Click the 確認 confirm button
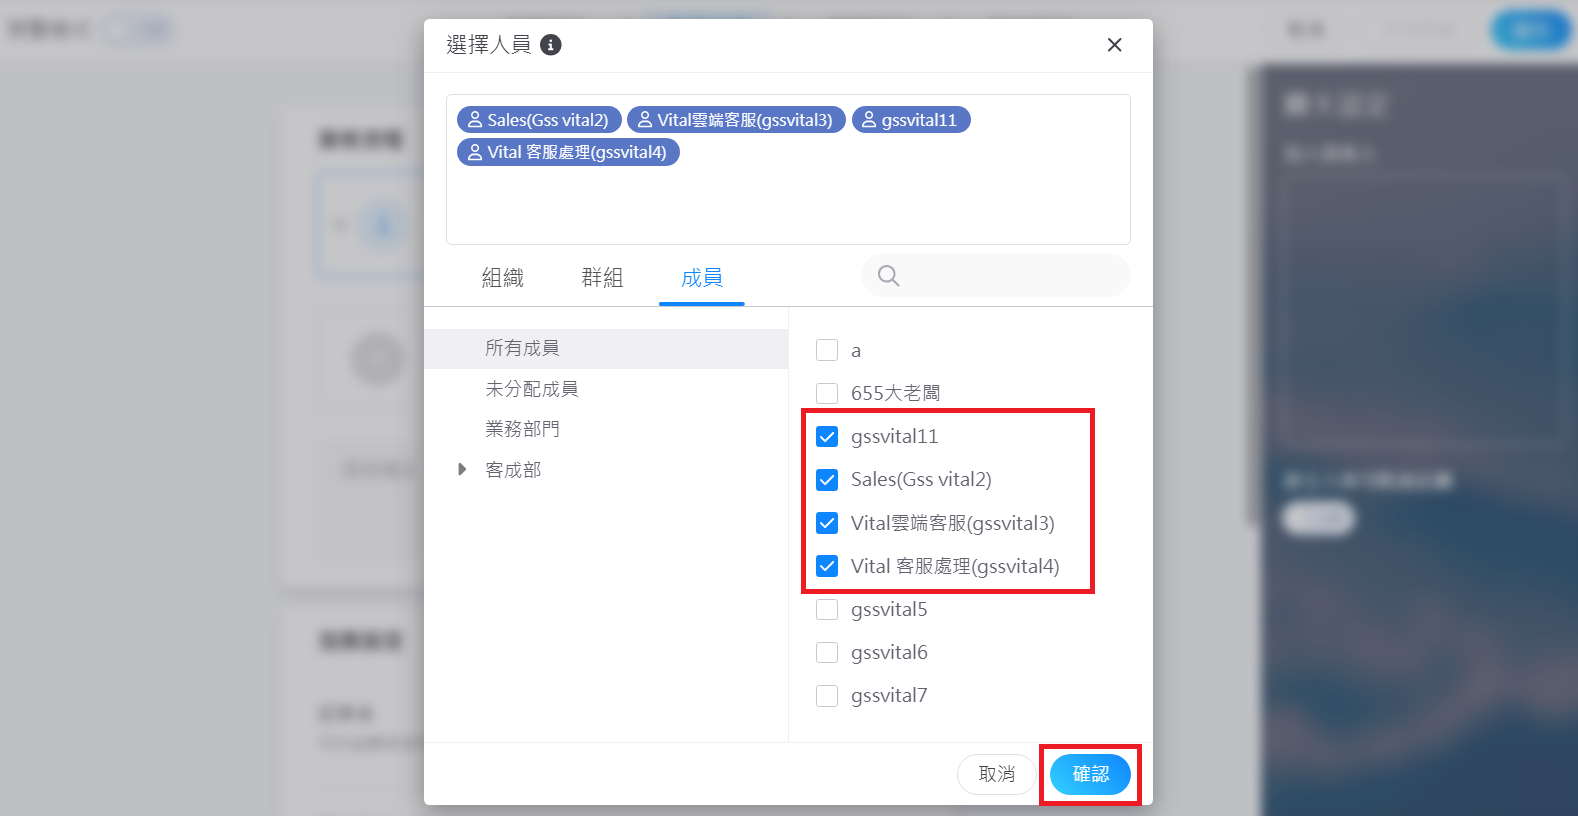Screen dimensions: 1578x816 click(1090, 774)
